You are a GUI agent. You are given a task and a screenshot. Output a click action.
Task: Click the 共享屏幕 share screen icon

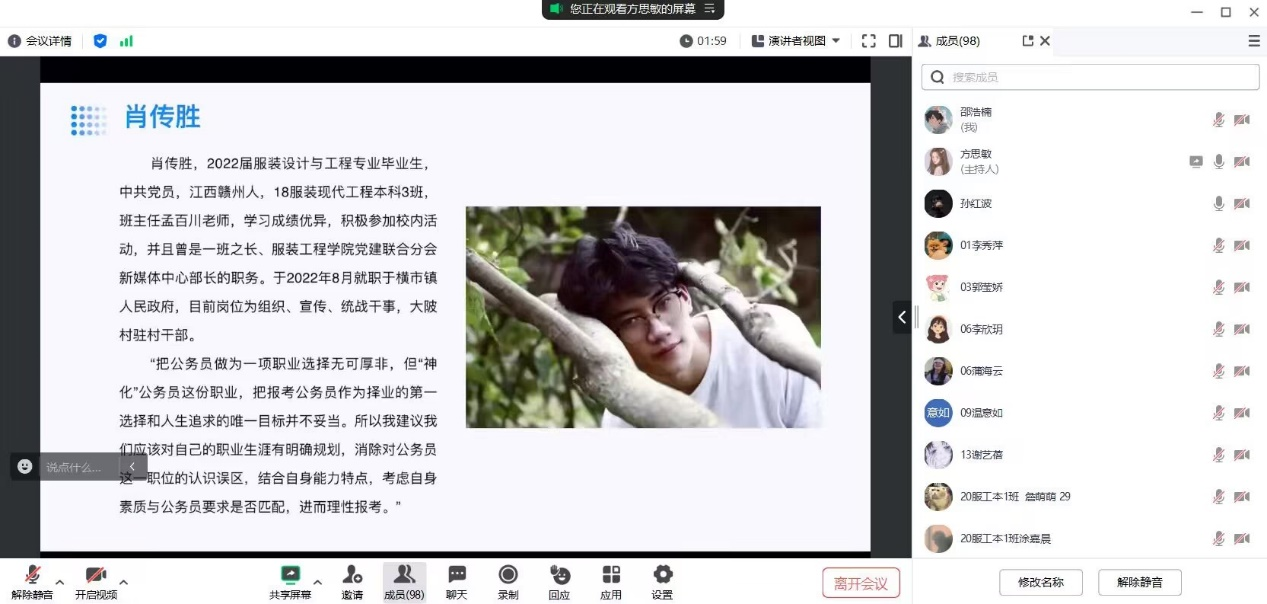coord(290,574)
